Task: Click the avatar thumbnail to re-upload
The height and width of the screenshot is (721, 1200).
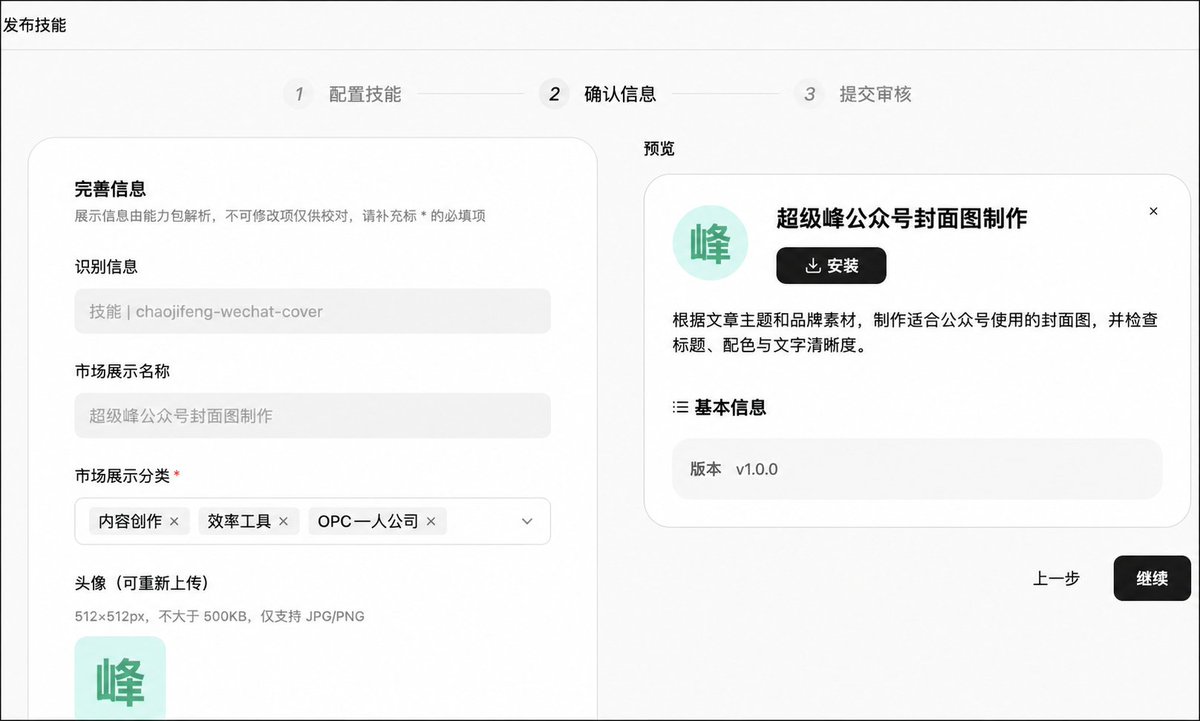Action: click(120, 678)
